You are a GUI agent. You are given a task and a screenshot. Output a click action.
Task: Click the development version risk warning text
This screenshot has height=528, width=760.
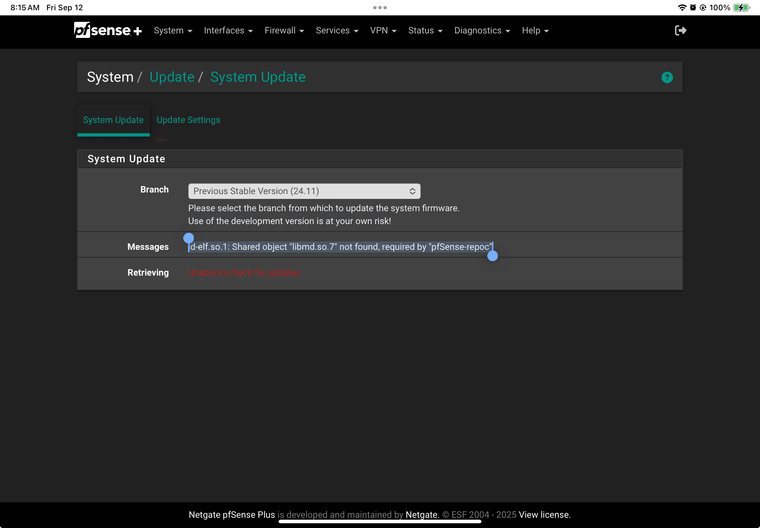click(x=289, y=221)
